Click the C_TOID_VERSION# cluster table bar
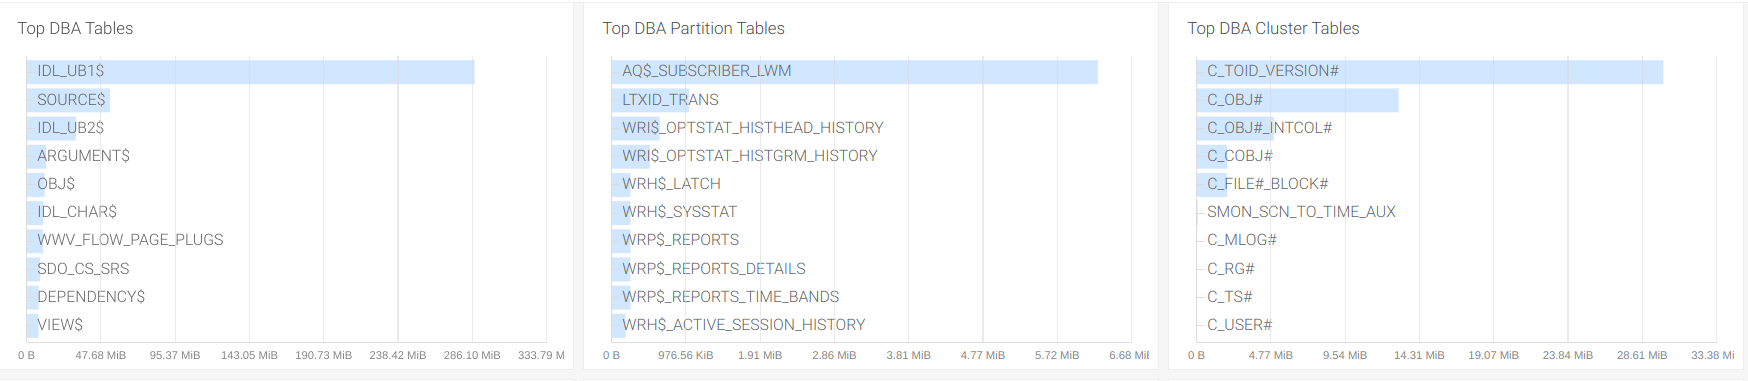1748x381 pixels. [1430, 71]
